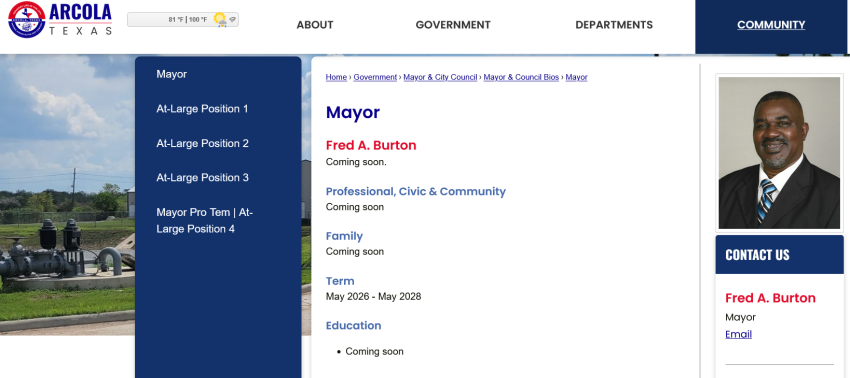Click the Education heading
The width and height of the screenshot is (850, 378).
[353, 326]
